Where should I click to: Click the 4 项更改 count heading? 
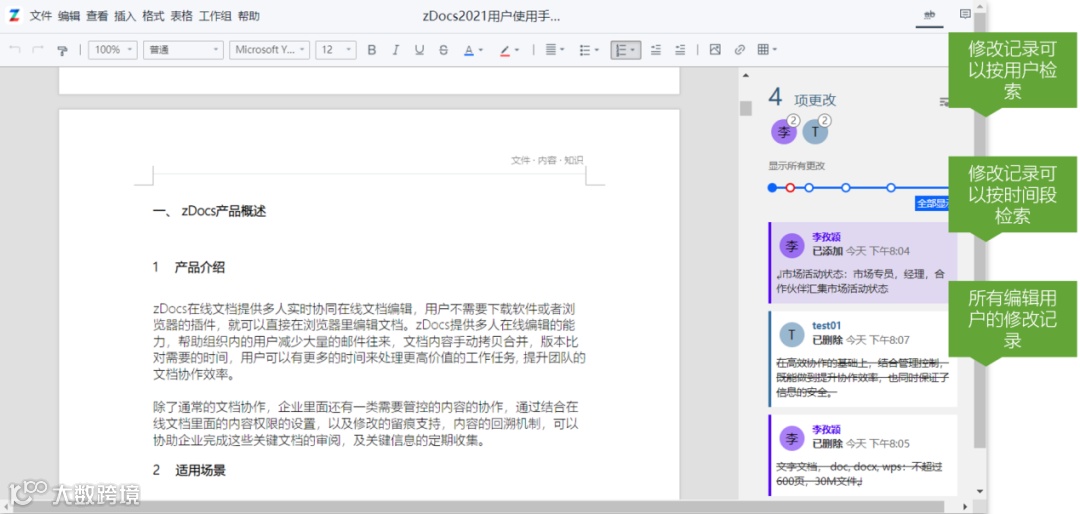(802, 98)
